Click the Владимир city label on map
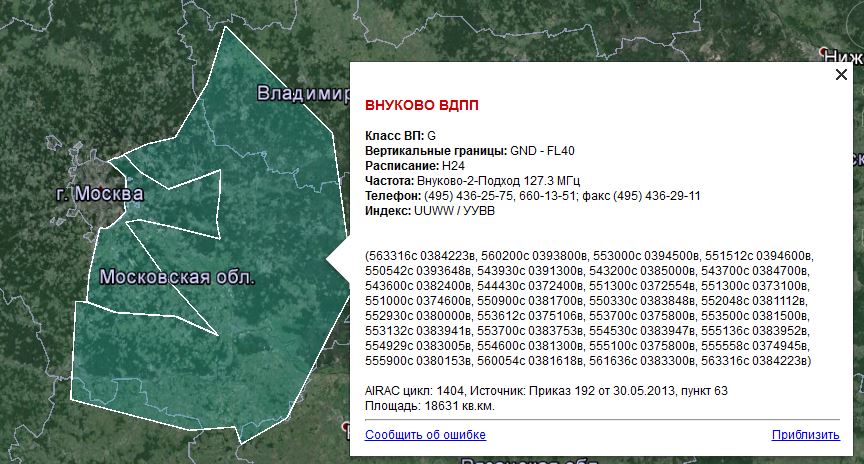864x464 pixels. click(299, 94)
